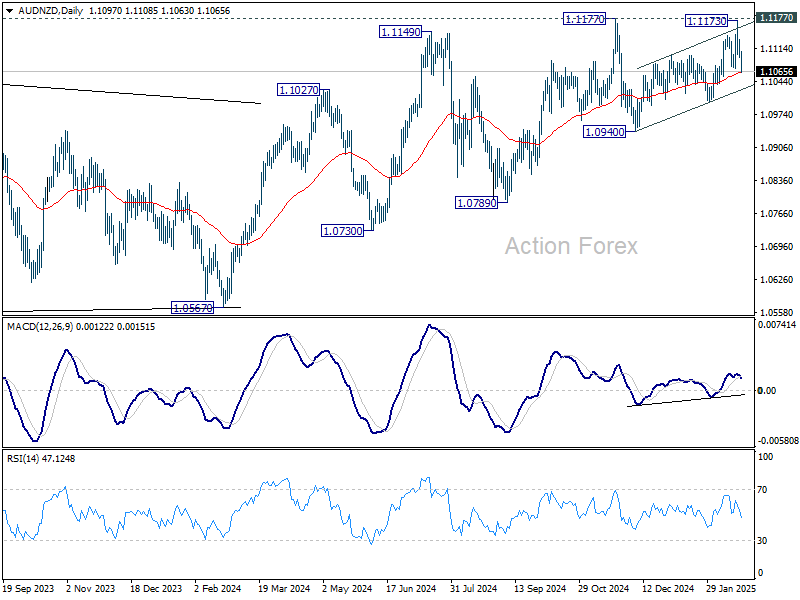
Task: Click the 2 Nov 2023 date on time axis
Action: point(91,588)
